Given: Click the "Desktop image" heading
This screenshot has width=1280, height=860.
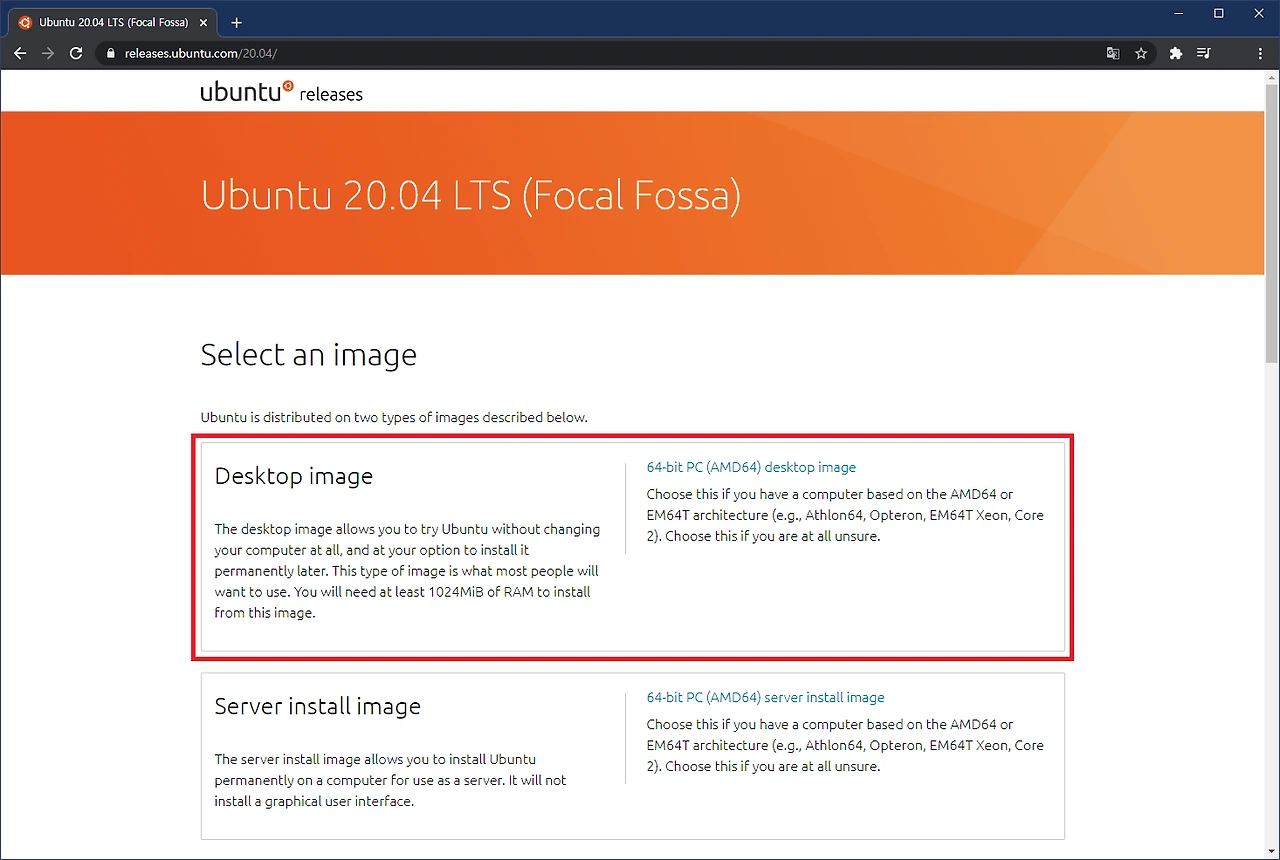Looking at the screenshot, I should tap(293, 477).
